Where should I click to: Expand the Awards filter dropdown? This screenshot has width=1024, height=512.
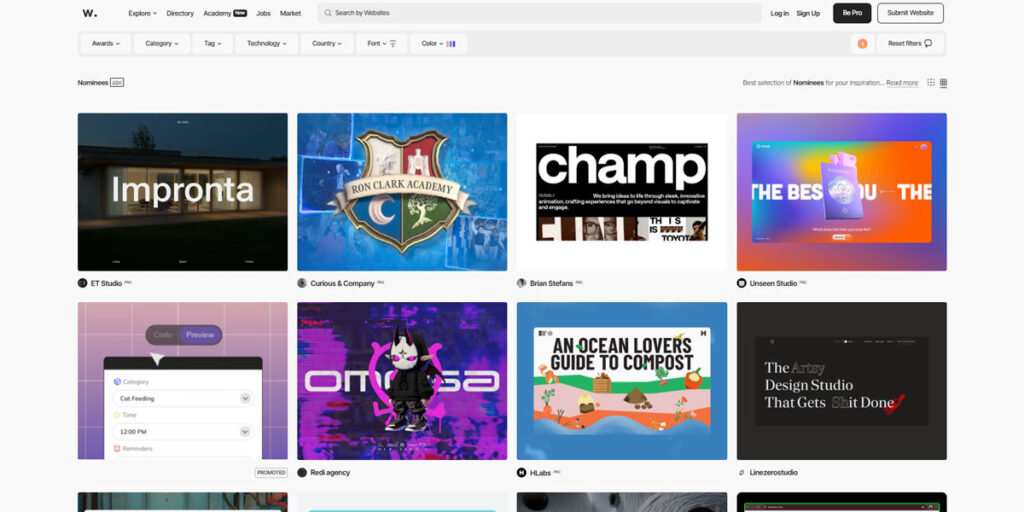point(106,44)
